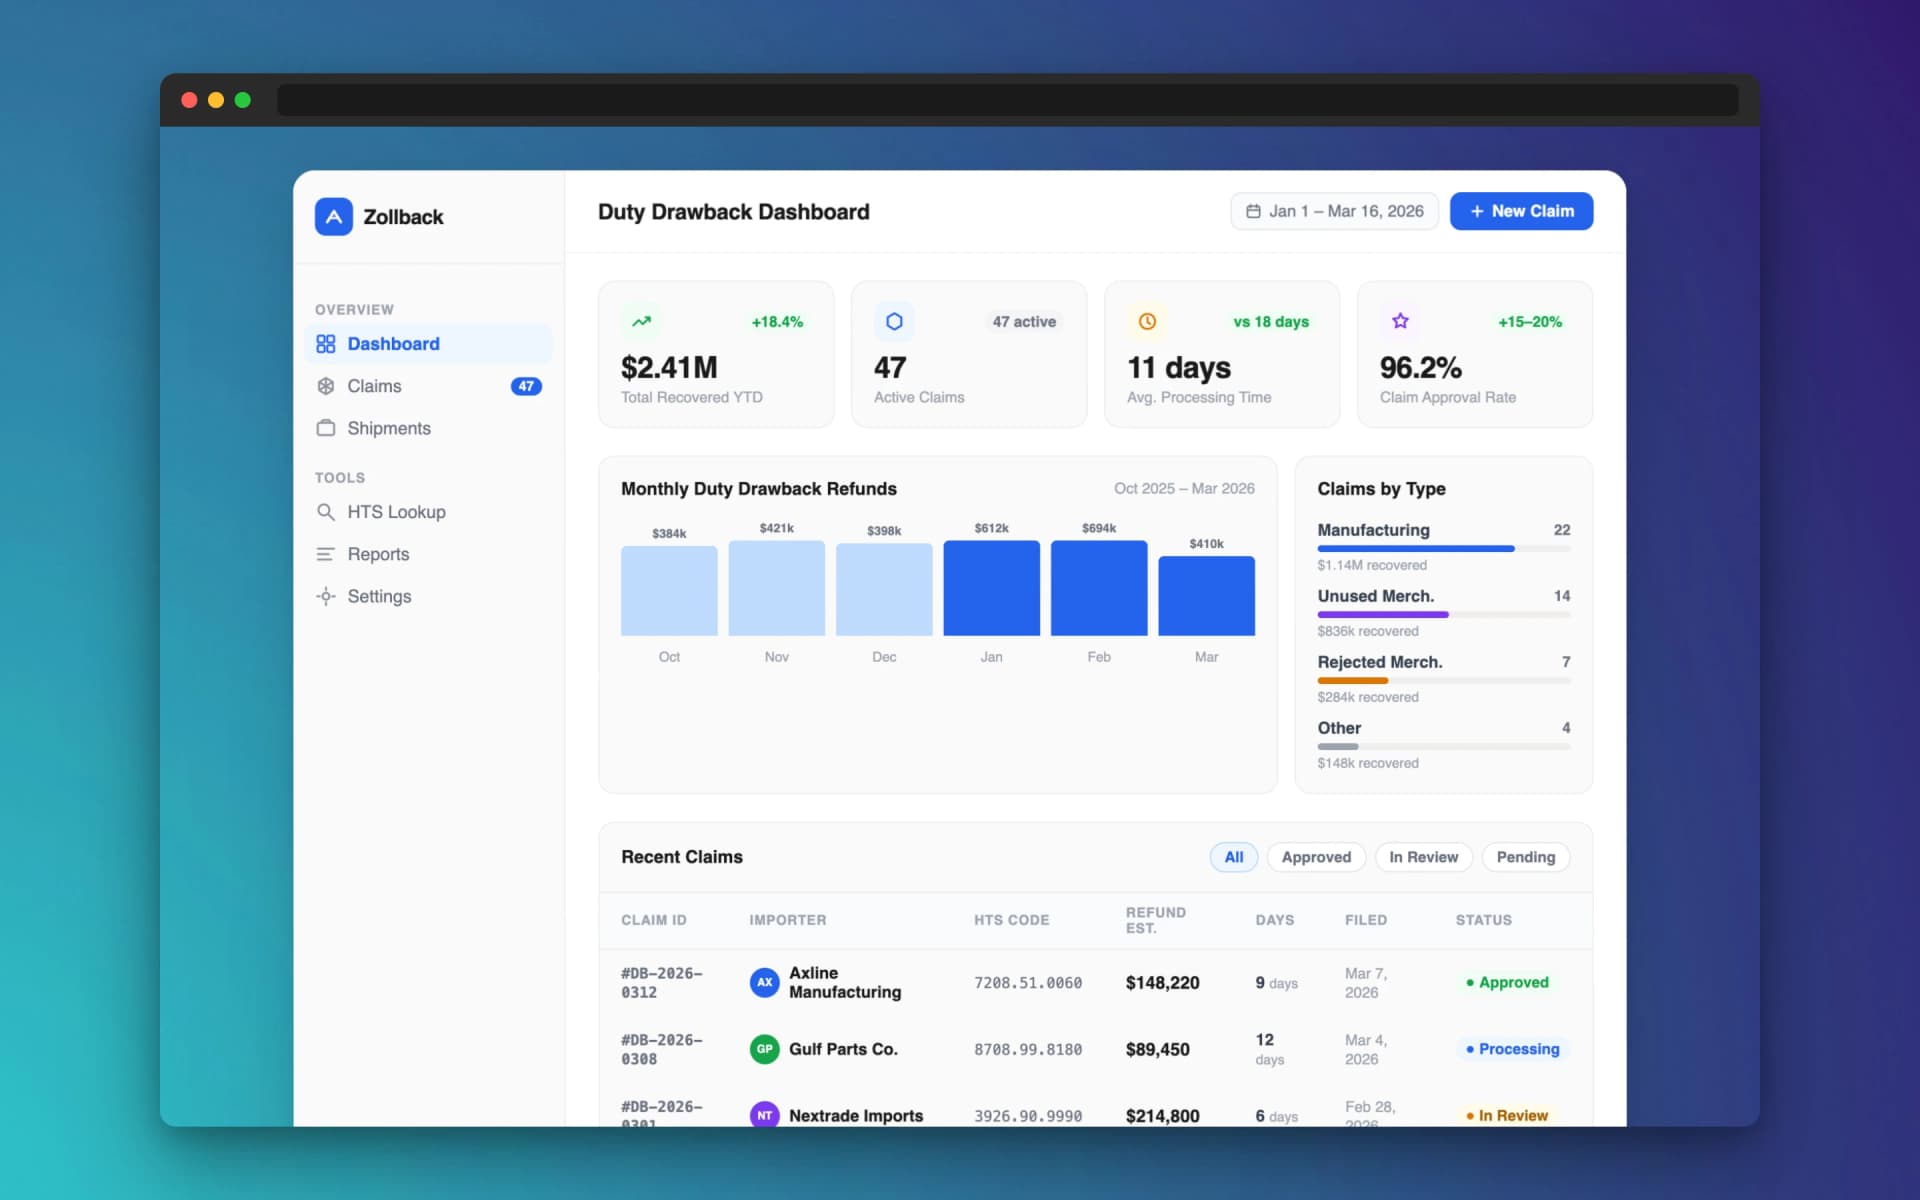Click the Dashboard grid icon in sidebar

325,344
